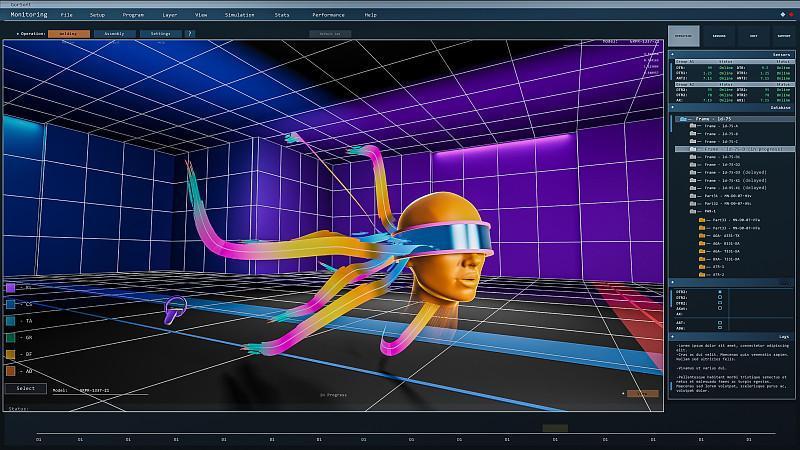Click orange folder icon beside ATR-2
800x450 pixels.
pos(702,274)
